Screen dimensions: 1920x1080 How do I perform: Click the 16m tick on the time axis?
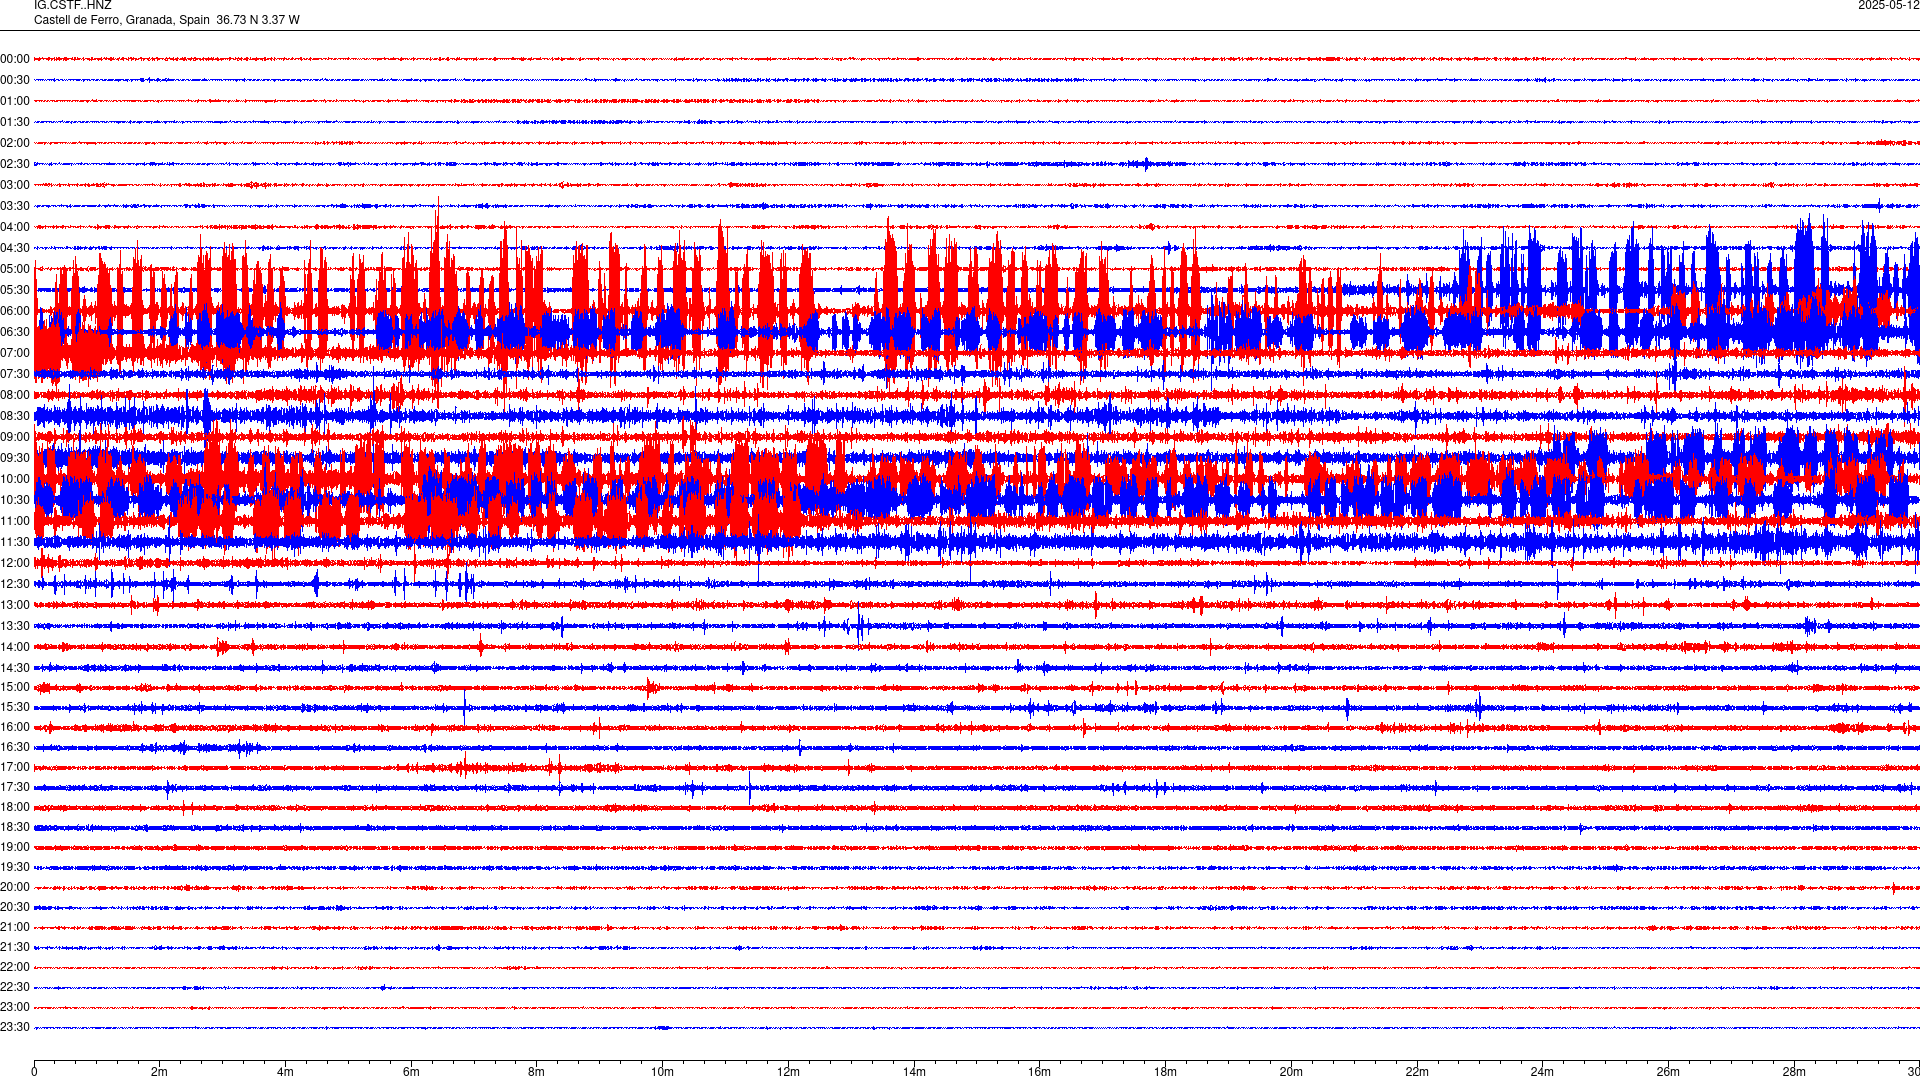point(1040,1072)
